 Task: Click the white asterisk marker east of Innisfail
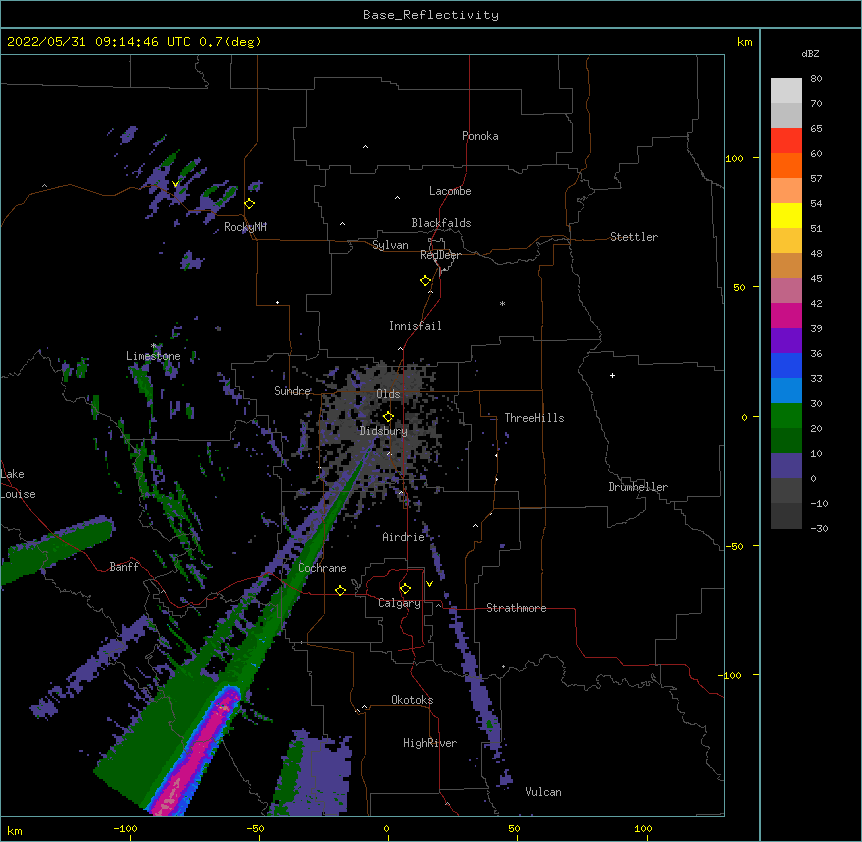click(x=502, y=303)
